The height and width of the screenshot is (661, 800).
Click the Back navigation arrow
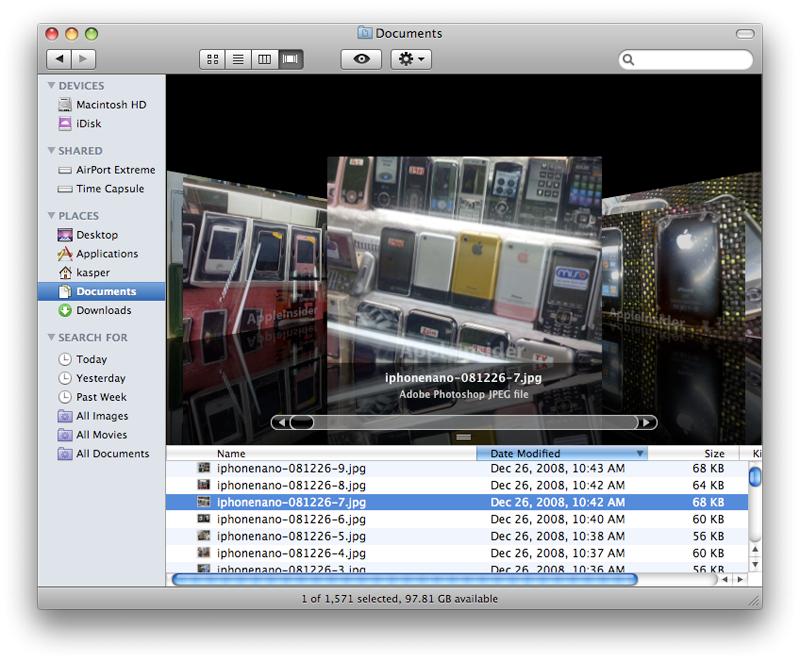tap(59, 60)
